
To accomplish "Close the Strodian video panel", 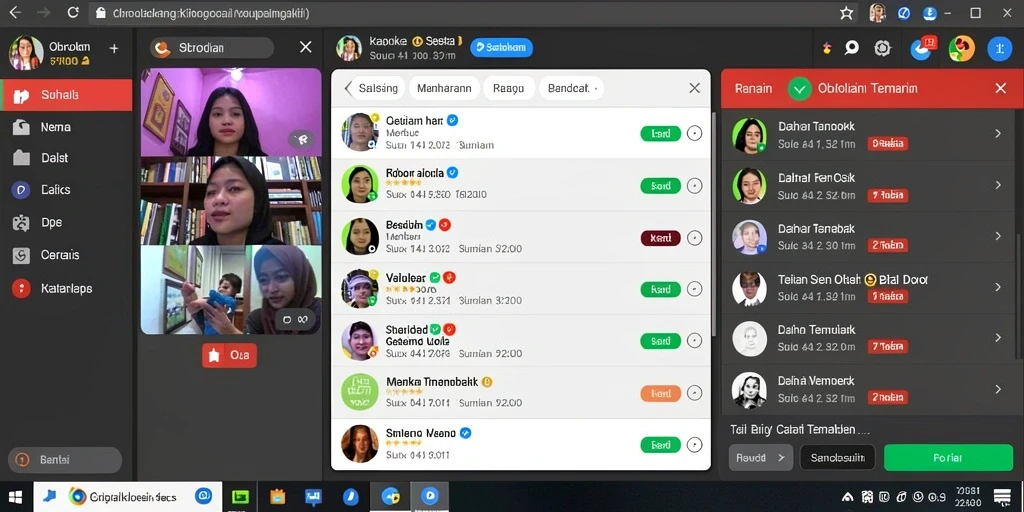I will coord(305,47).
